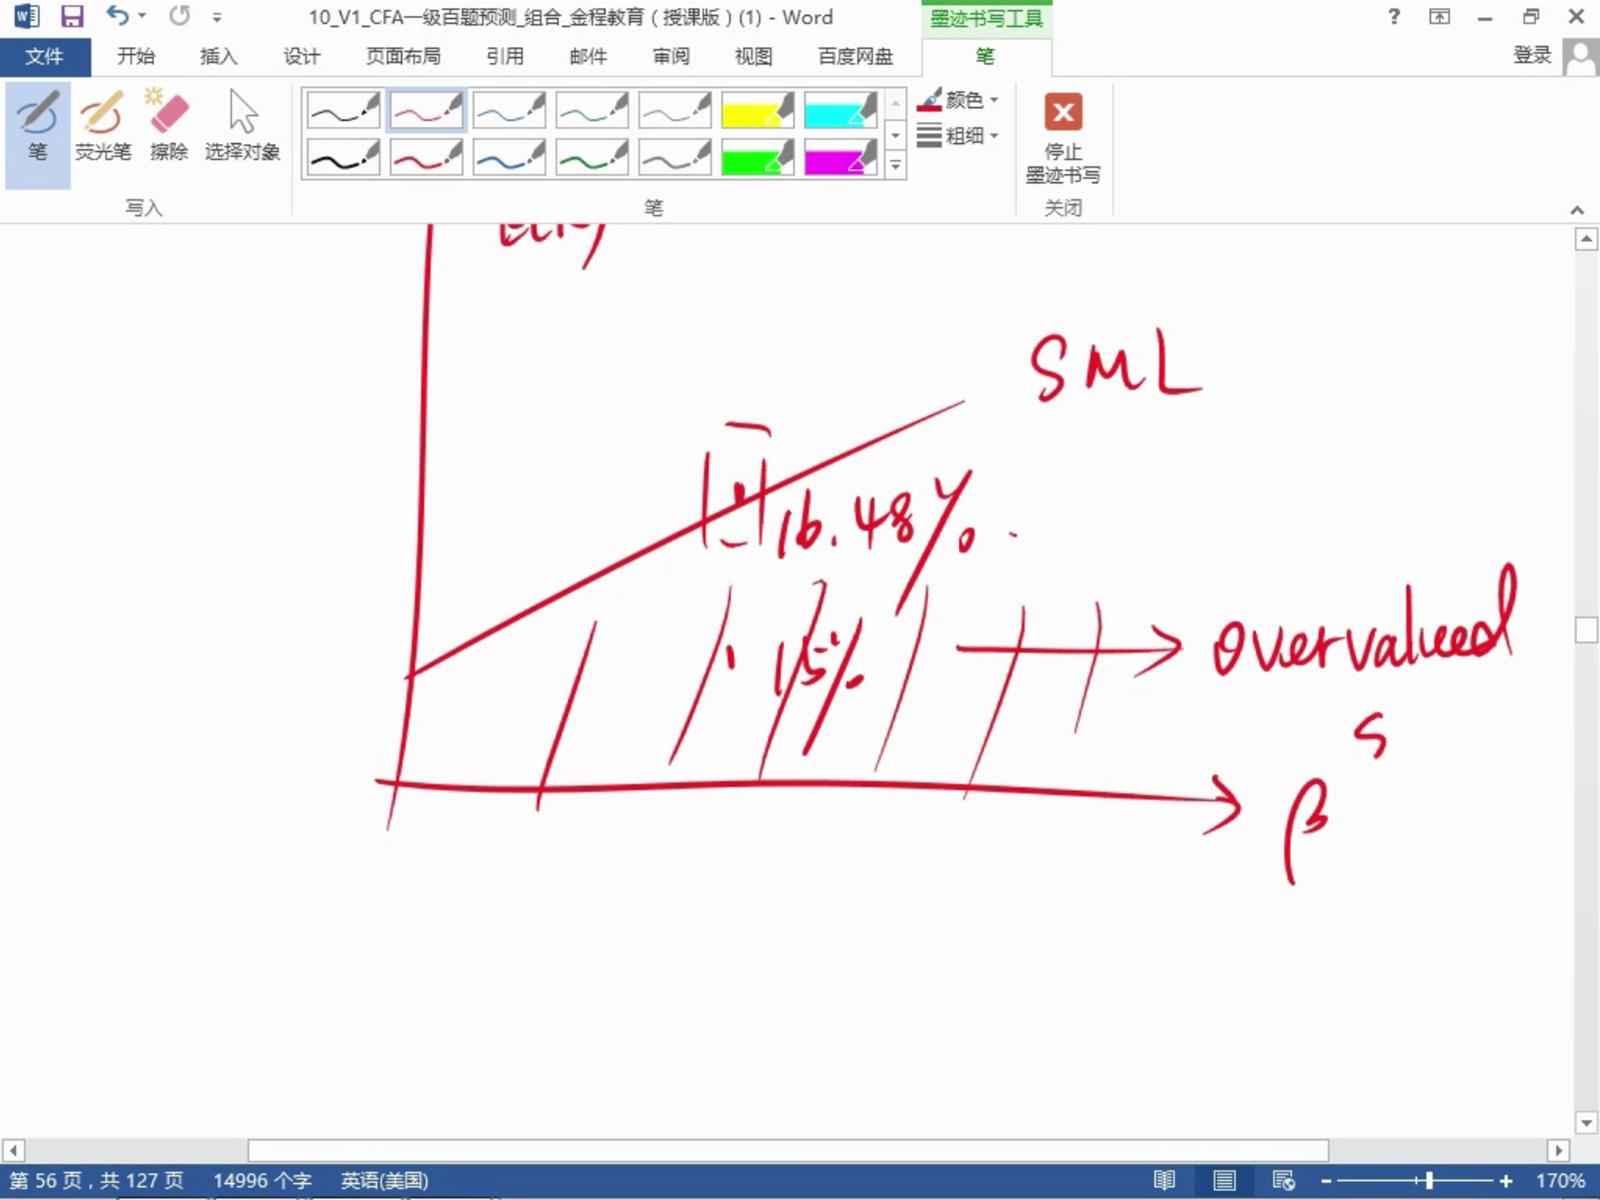The width and height of the screenshot is (1600, 1200).
Task: Save the document with floppy icon
Action: (72, 17)
